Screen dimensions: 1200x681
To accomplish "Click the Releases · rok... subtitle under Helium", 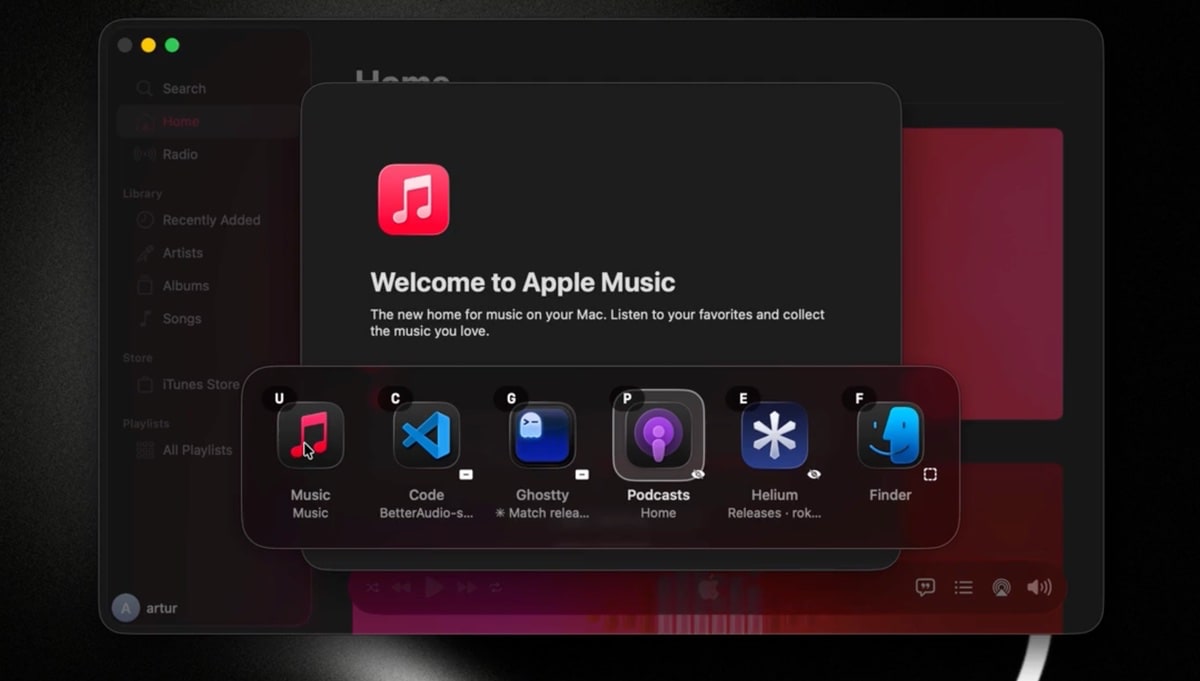I will (x=774, y=513).
